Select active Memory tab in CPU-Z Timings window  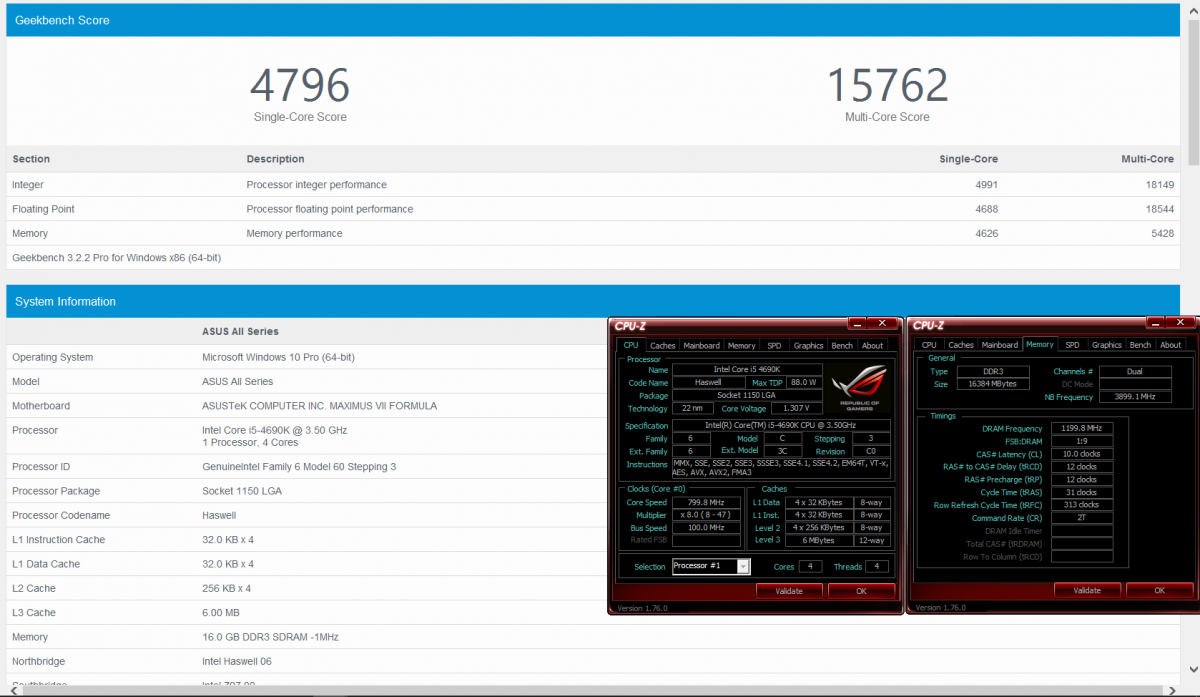pyautogui.click(x=1040, y=344)
